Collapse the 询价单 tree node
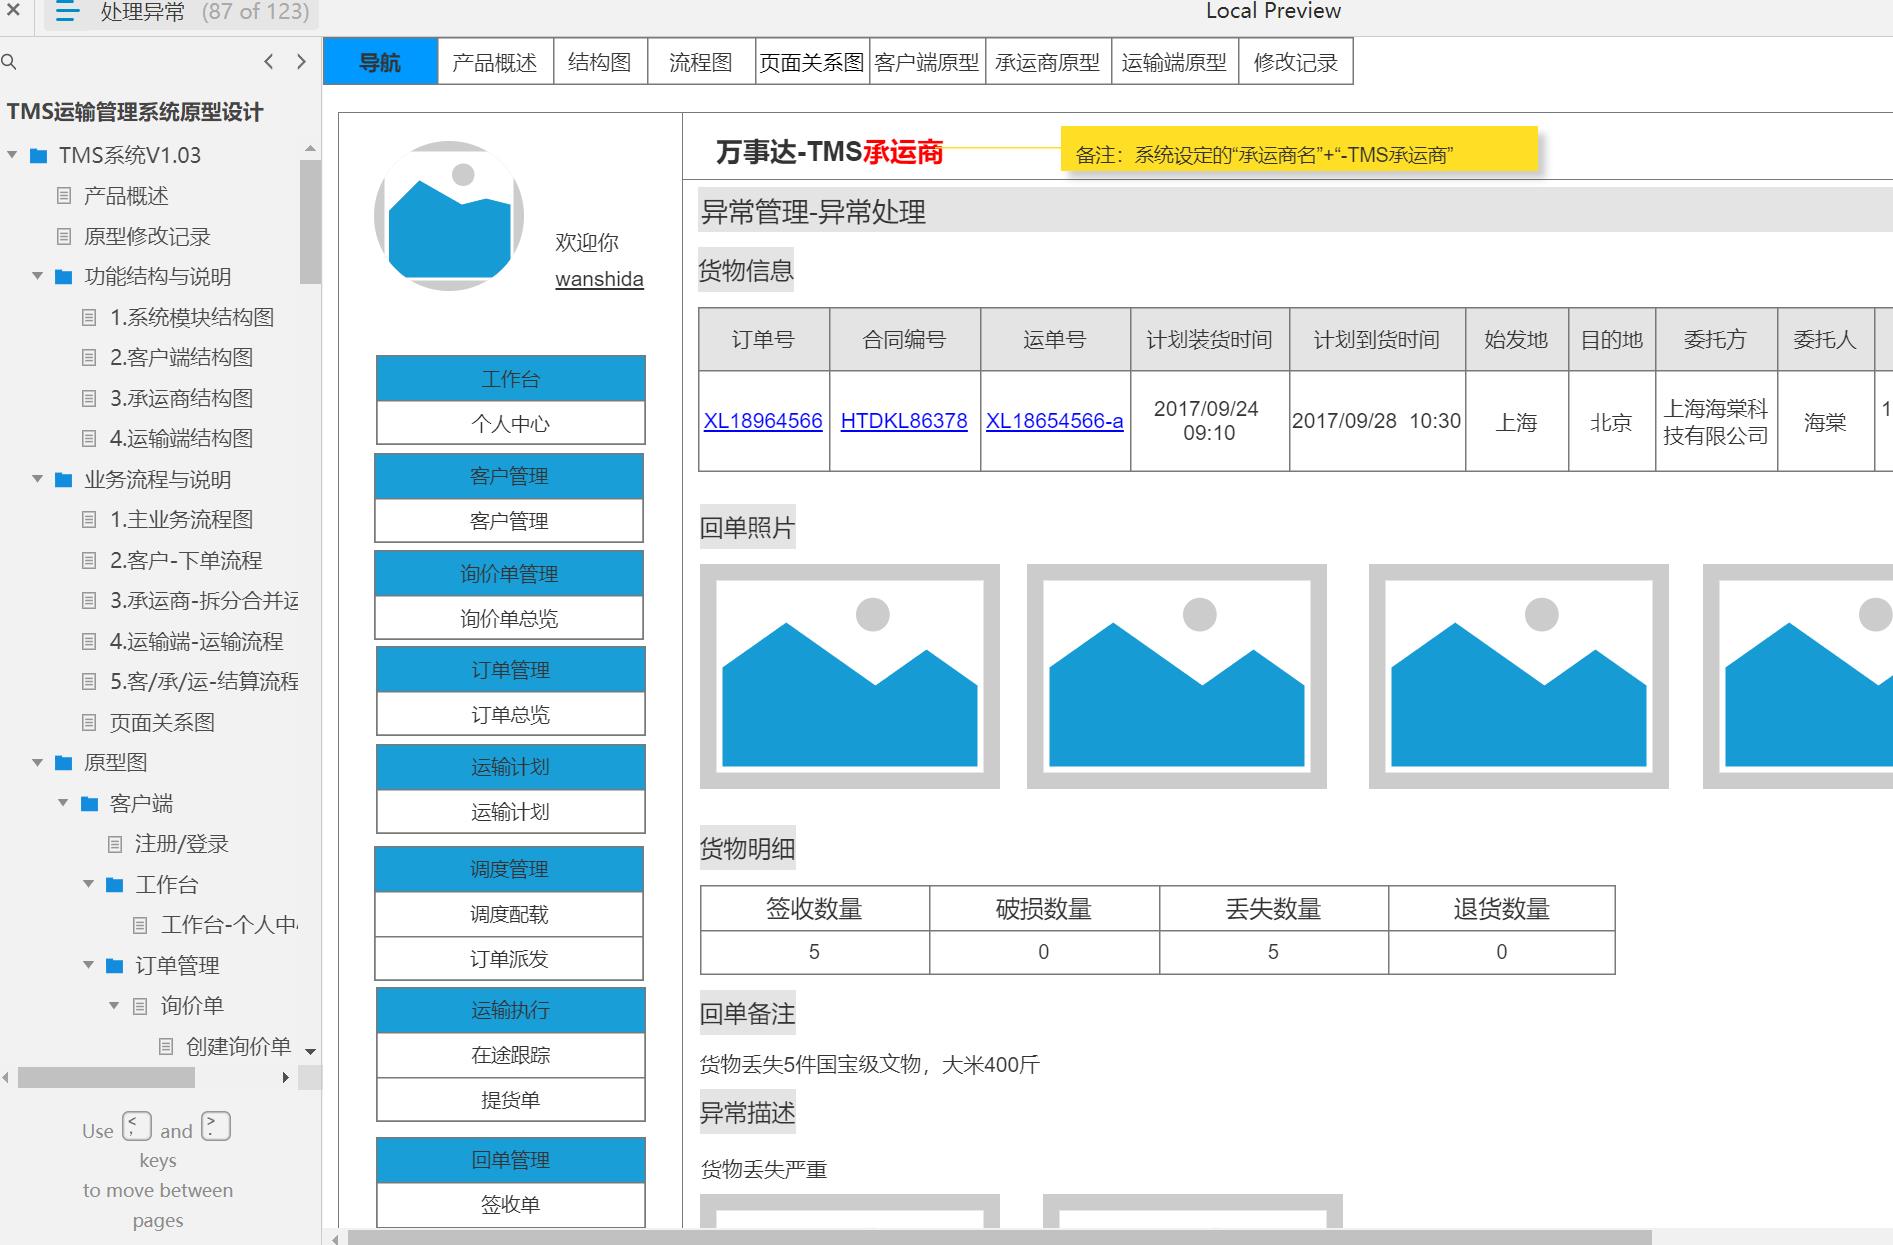 [x=114, y=1005]
